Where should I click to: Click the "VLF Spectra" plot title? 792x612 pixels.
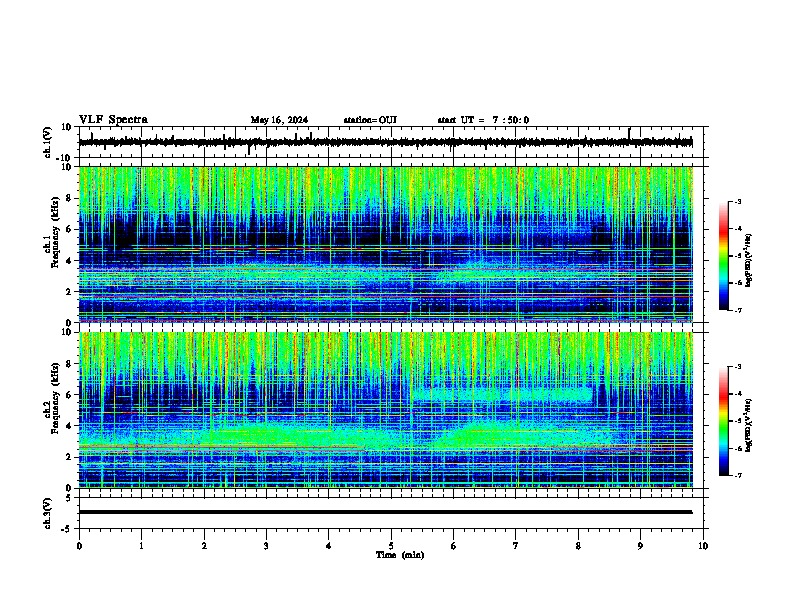click(113, 120)
